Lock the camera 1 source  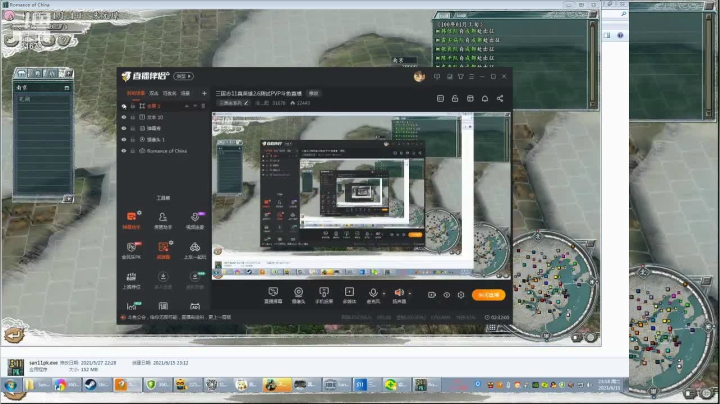[x=133, y=140]
